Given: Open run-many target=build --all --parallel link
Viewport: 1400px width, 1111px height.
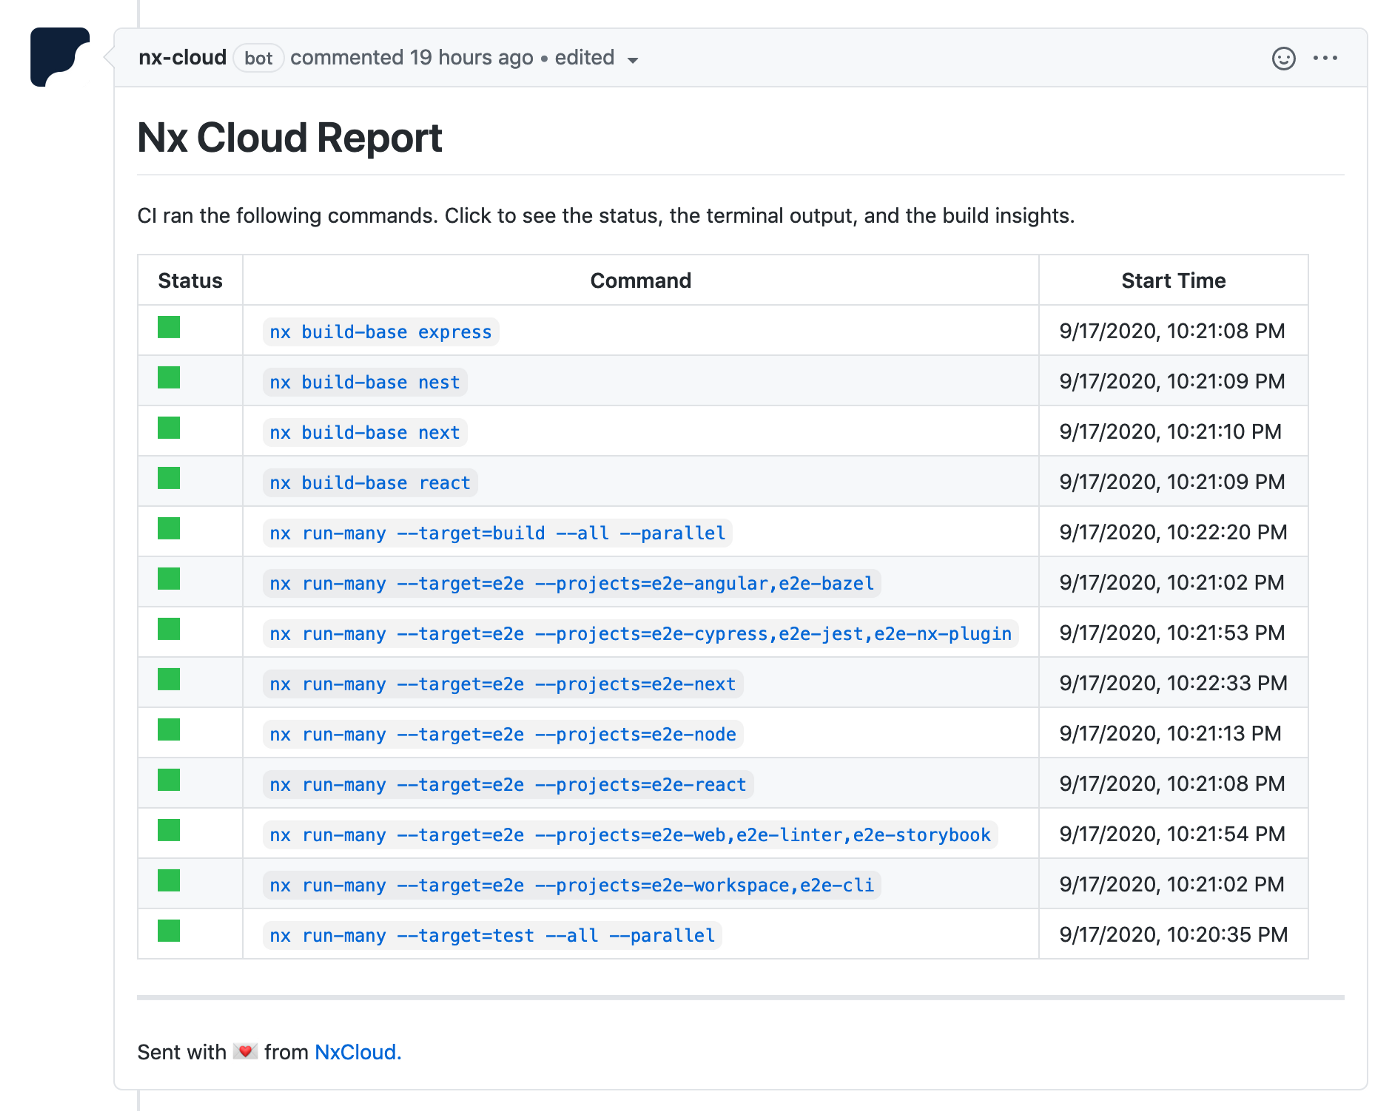Looking at the screenshot, I should 497,533.
